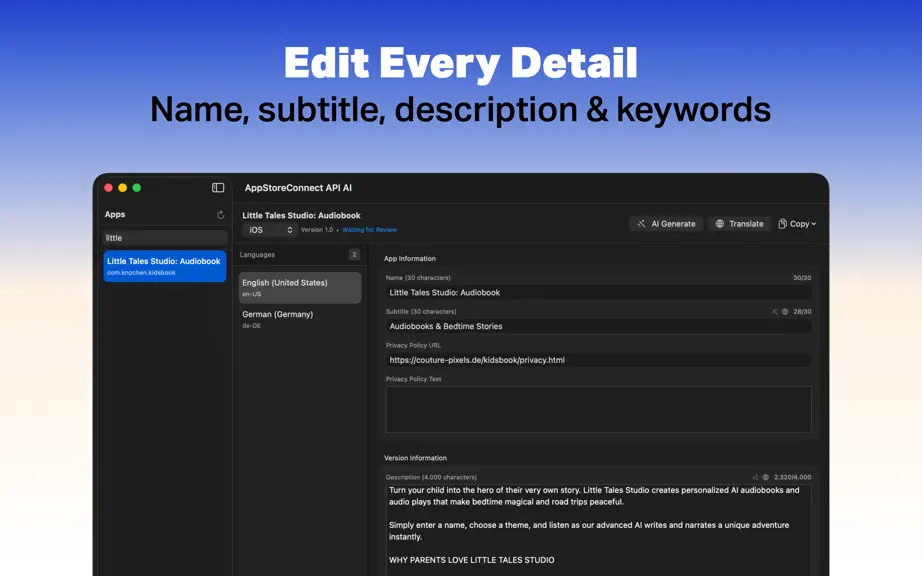Click the 'Privacy Policy URL' field label
The image size is (922, 576).
(x=413, y=346)
